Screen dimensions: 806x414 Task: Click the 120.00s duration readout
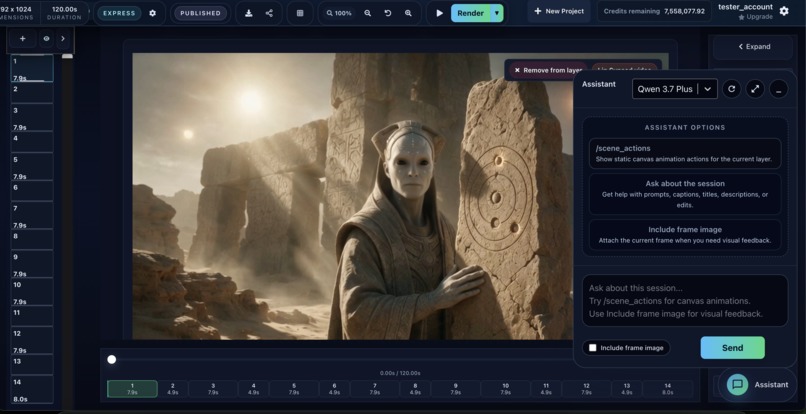click(64, 9)
